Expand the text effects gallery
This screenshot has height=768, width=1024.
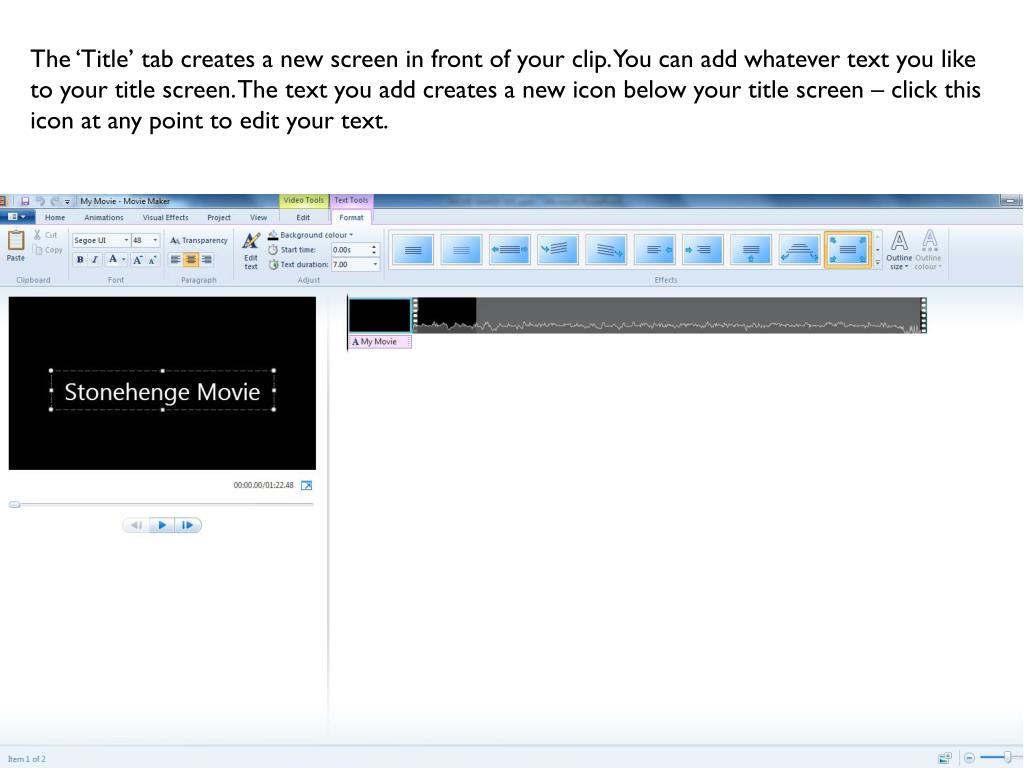tap(878, 262)
